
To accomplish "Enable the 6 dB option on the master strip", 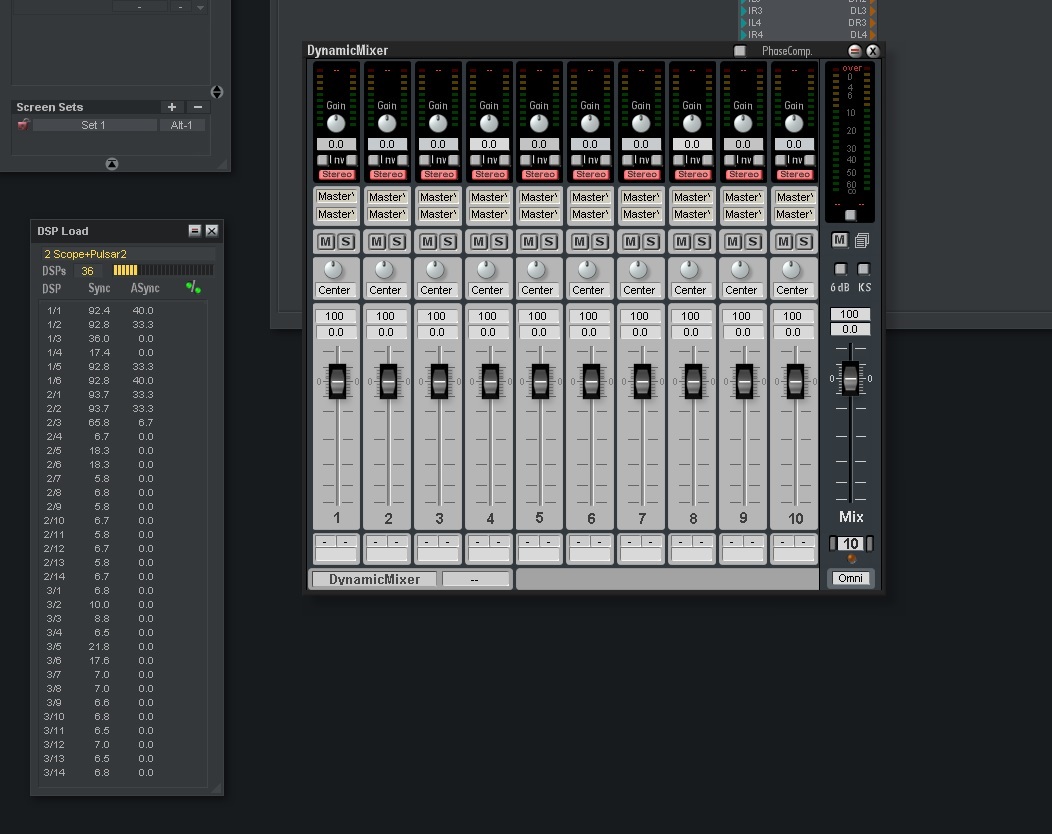I will click(x=840, y=268).
